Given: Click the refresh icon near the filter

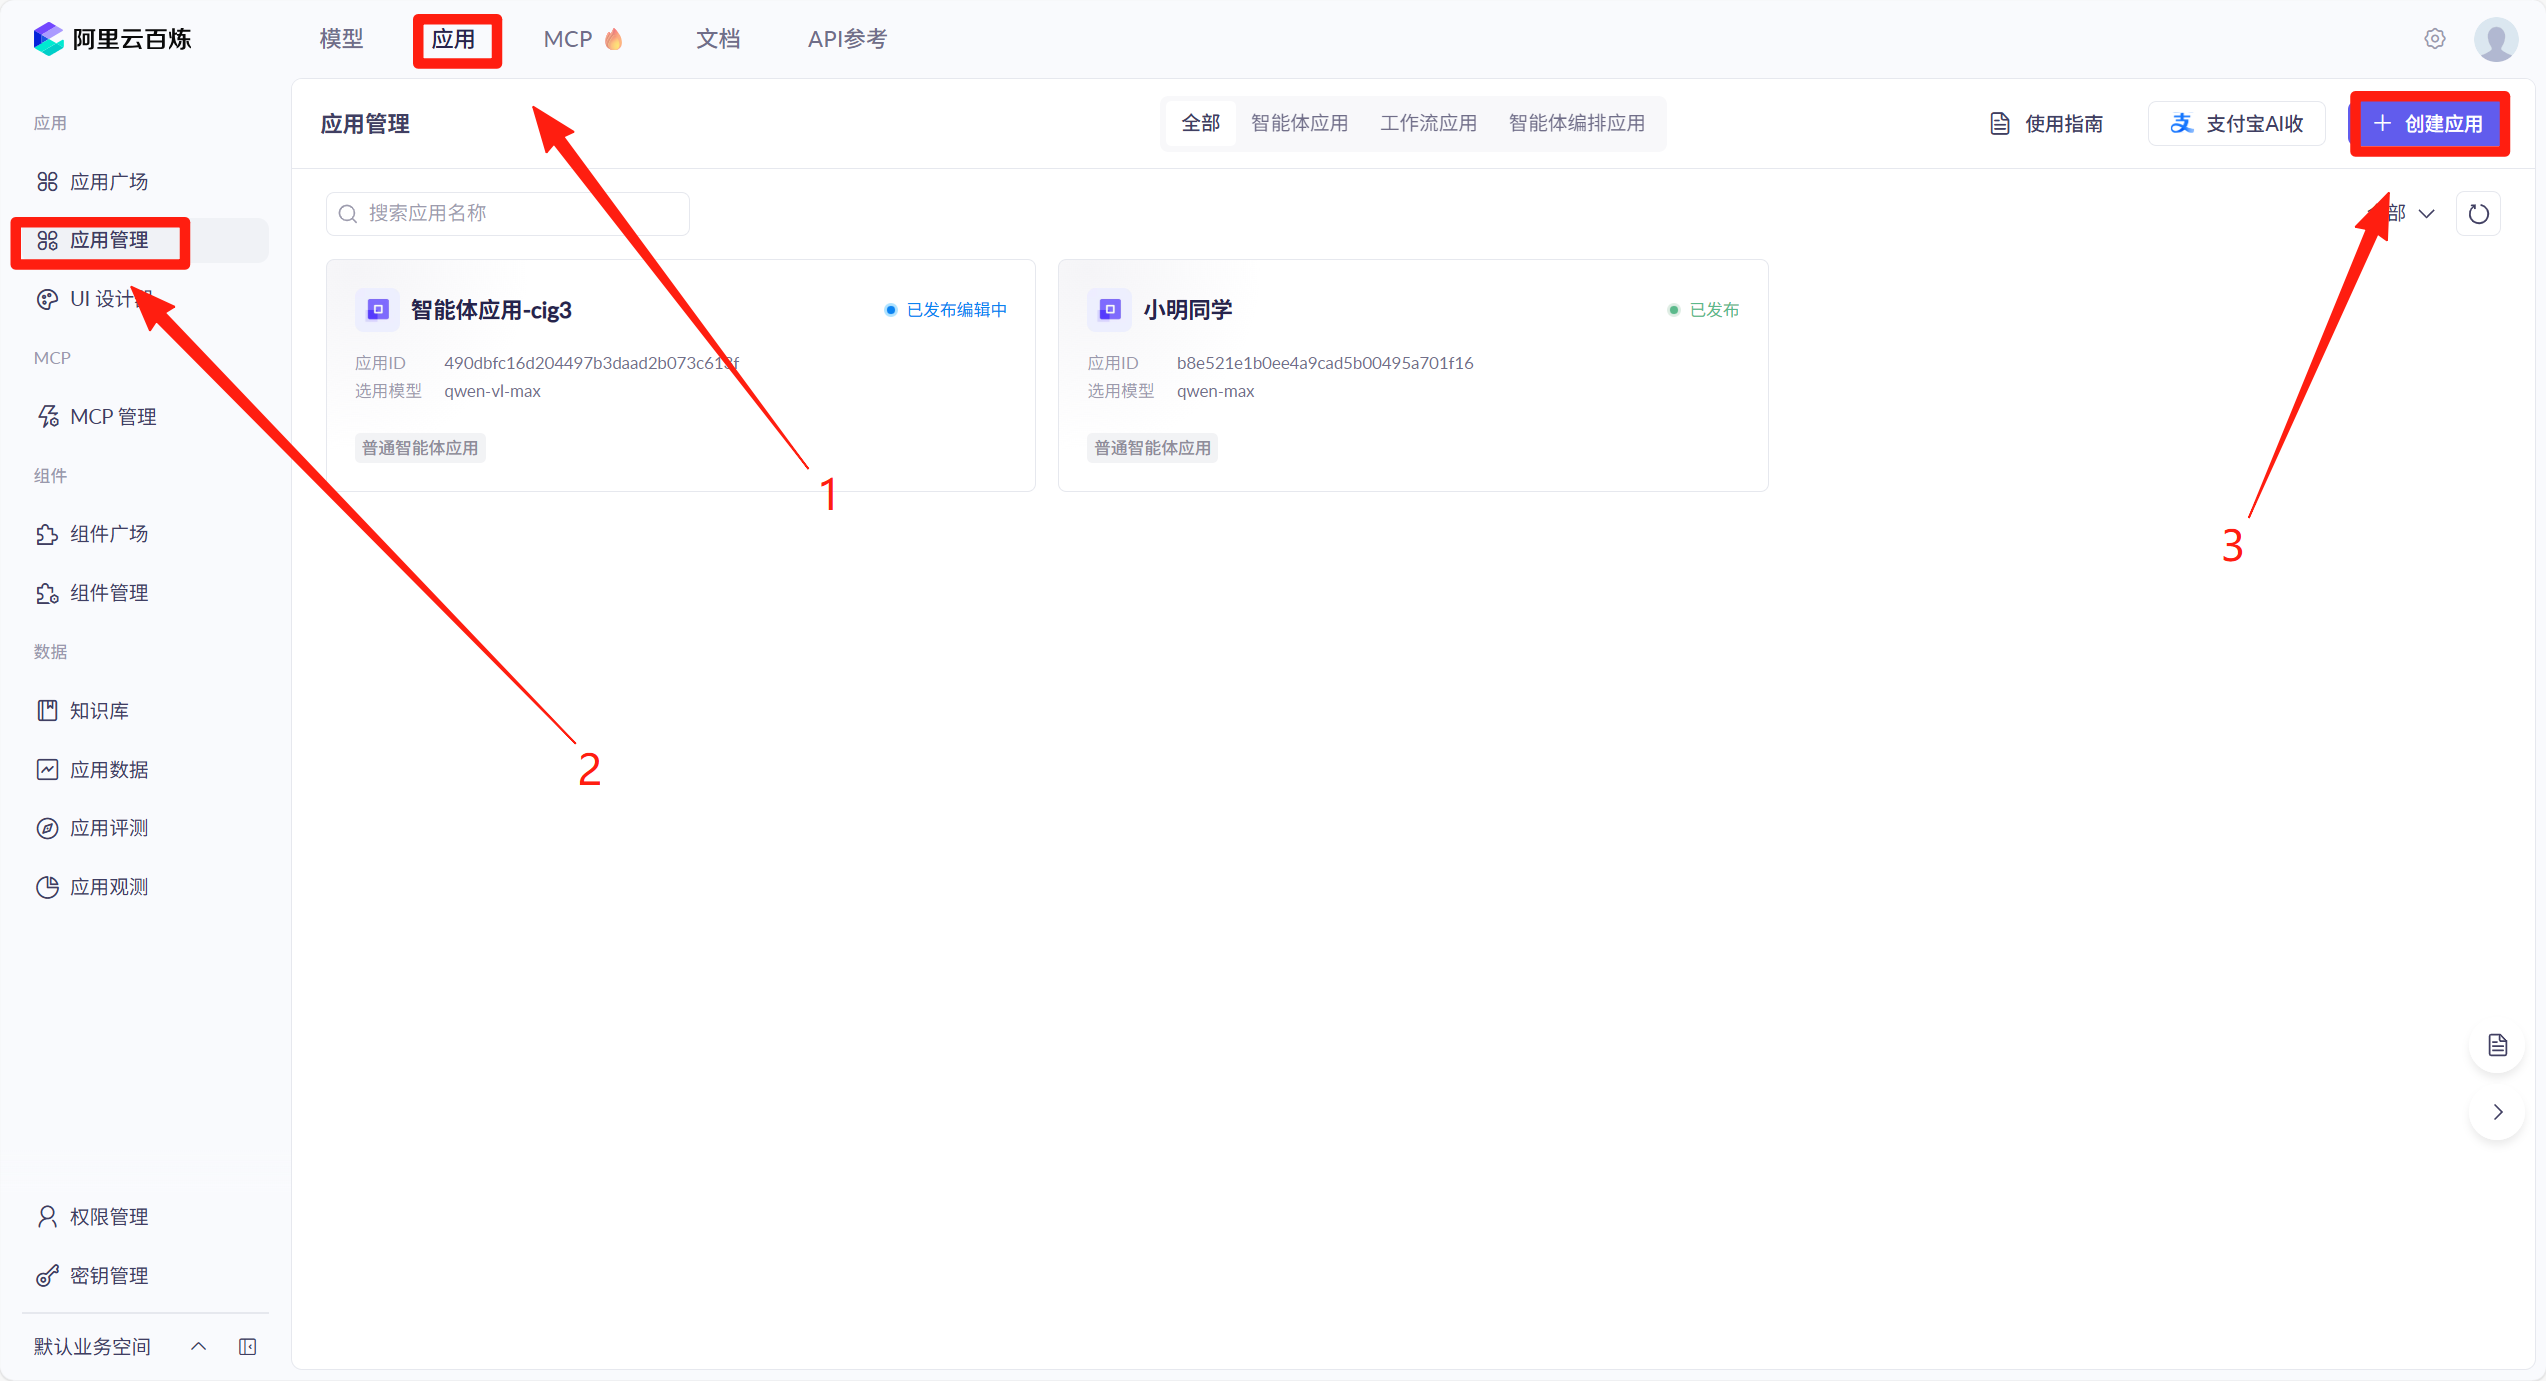Looking at the screenshot, I should point(2478,214).
